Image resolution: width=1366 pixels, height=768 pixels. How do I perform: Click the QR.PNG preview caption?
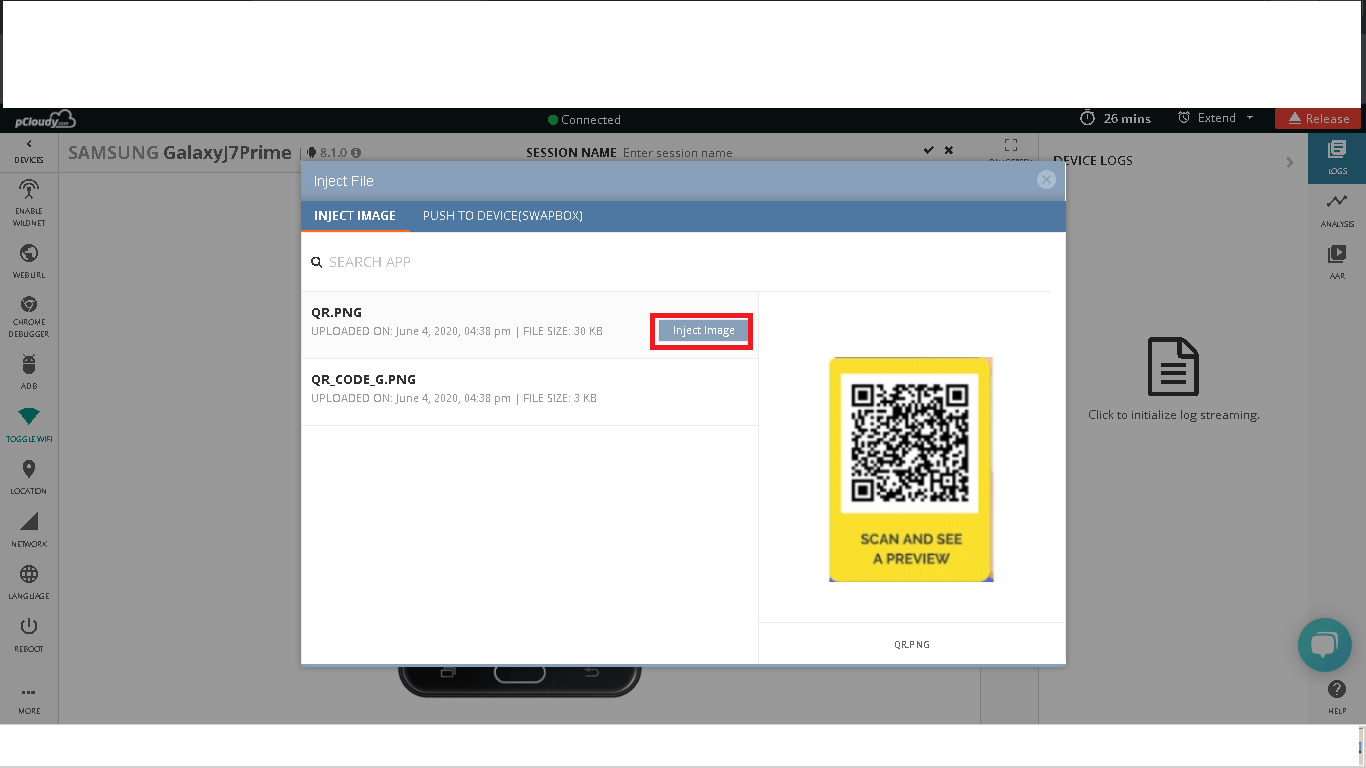(x=912, y=645)
